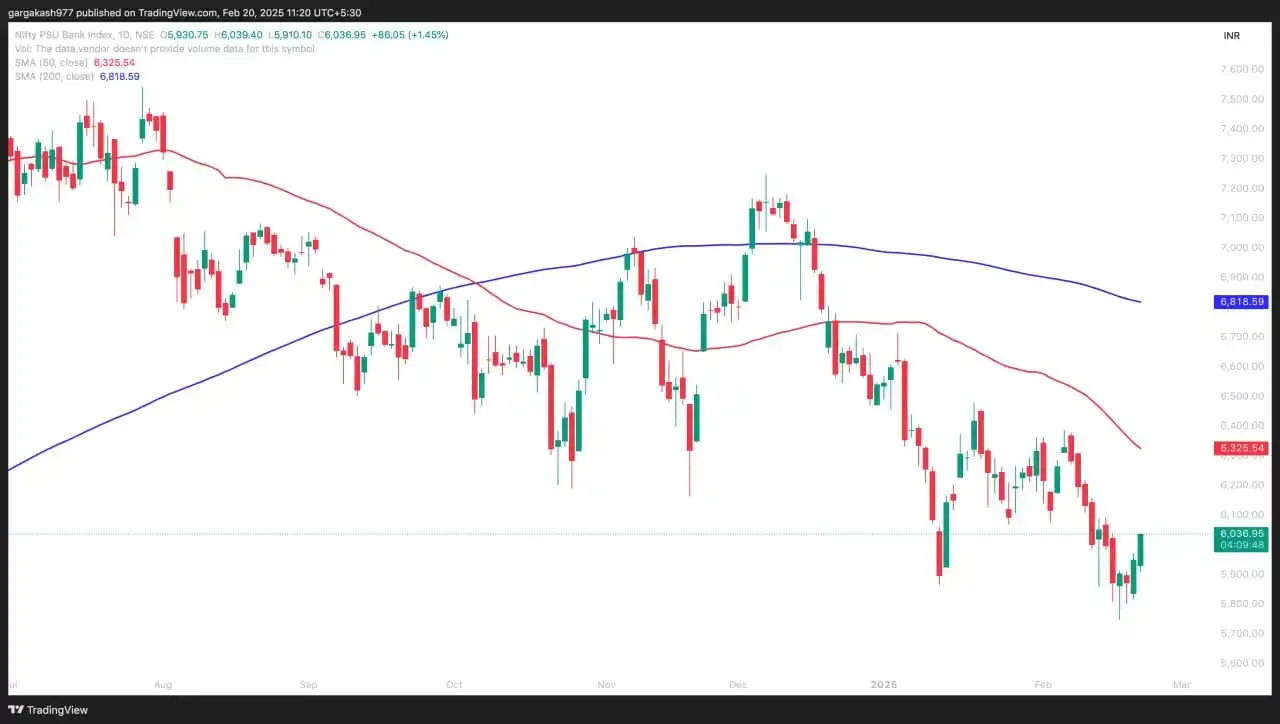Click the 5,800.00 price axis label

click(x=1242, y=604)
